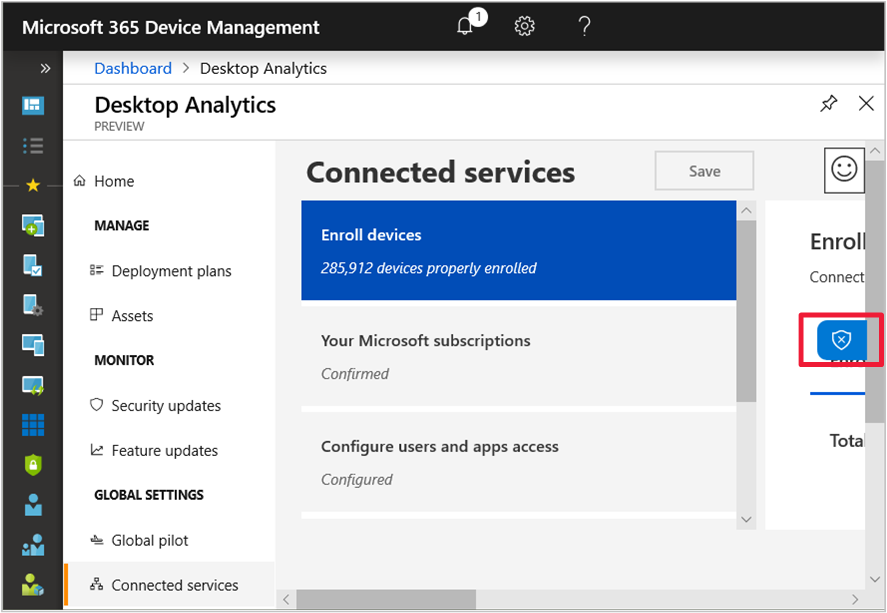Open the notifications bell icon

pos(465,26)
